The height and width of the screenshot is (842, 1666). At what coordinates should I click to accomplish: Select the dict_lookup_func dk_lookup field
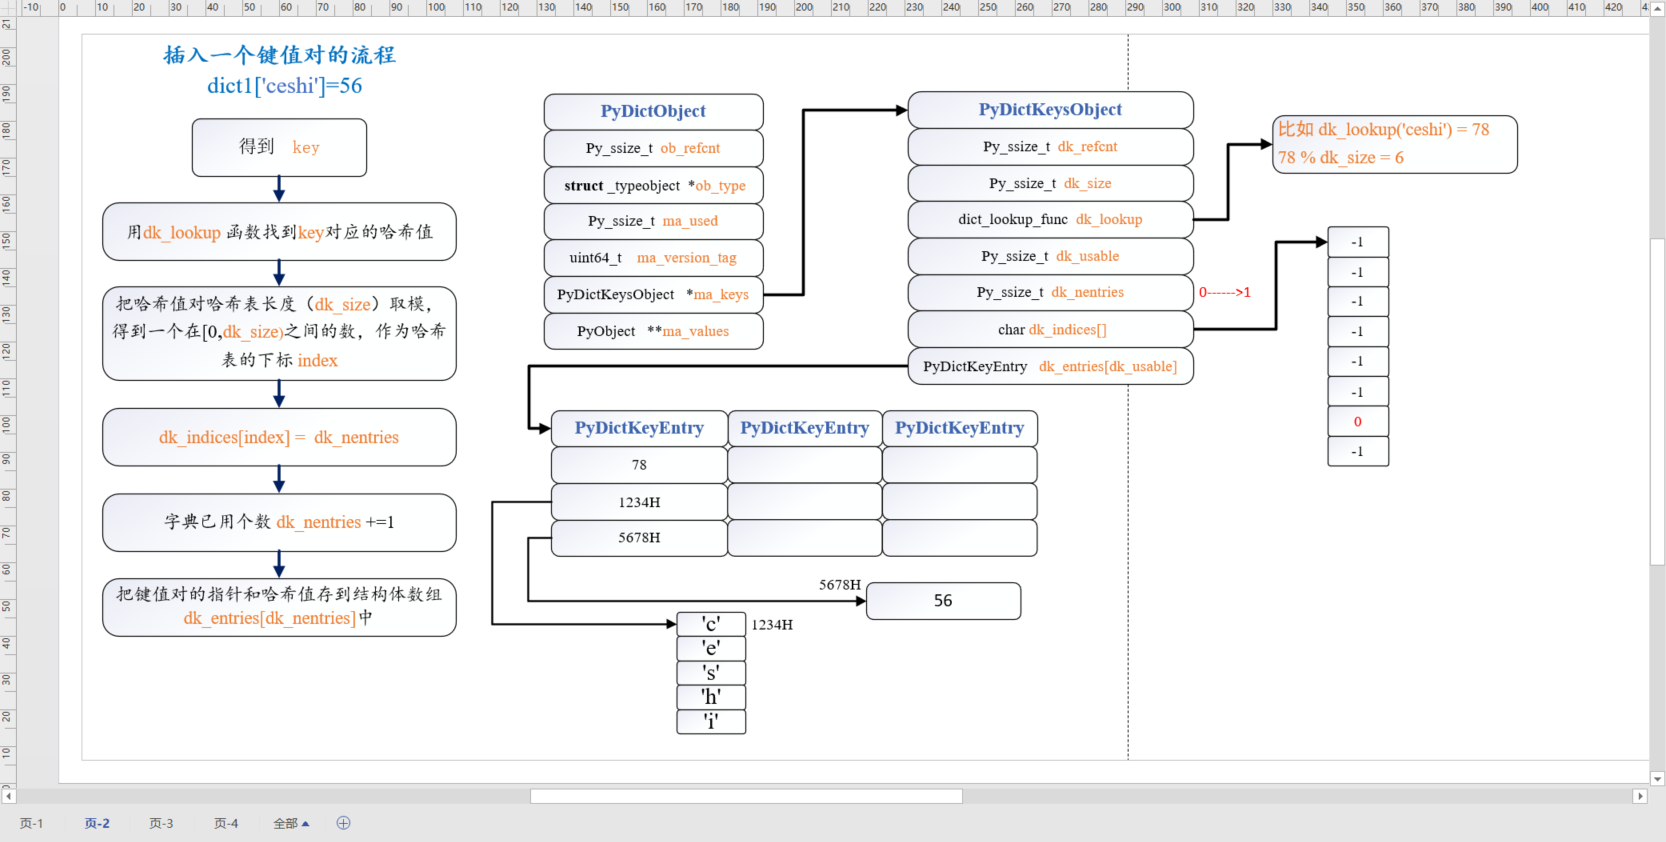click(1050, 220)
